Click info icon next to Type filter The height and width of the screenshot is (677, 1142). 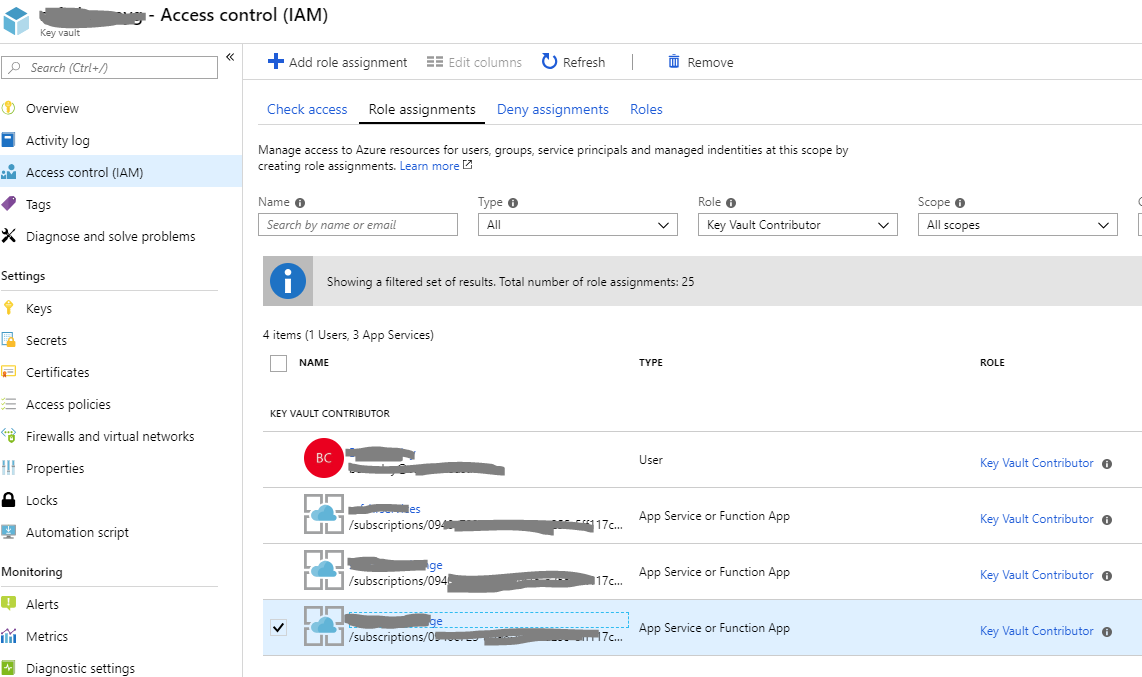513,203
